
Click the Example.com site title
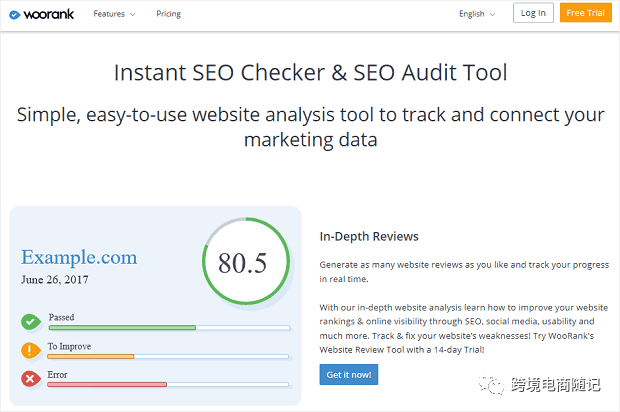click(79, 257)
